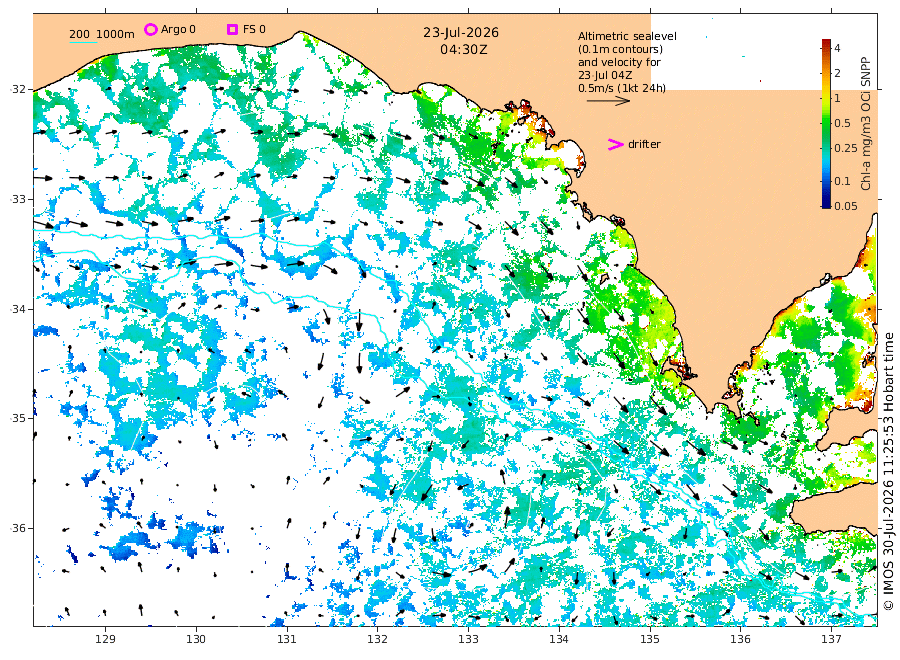Click latitude tick label -34
Screen dimensions: 900x660
(18, 309)
